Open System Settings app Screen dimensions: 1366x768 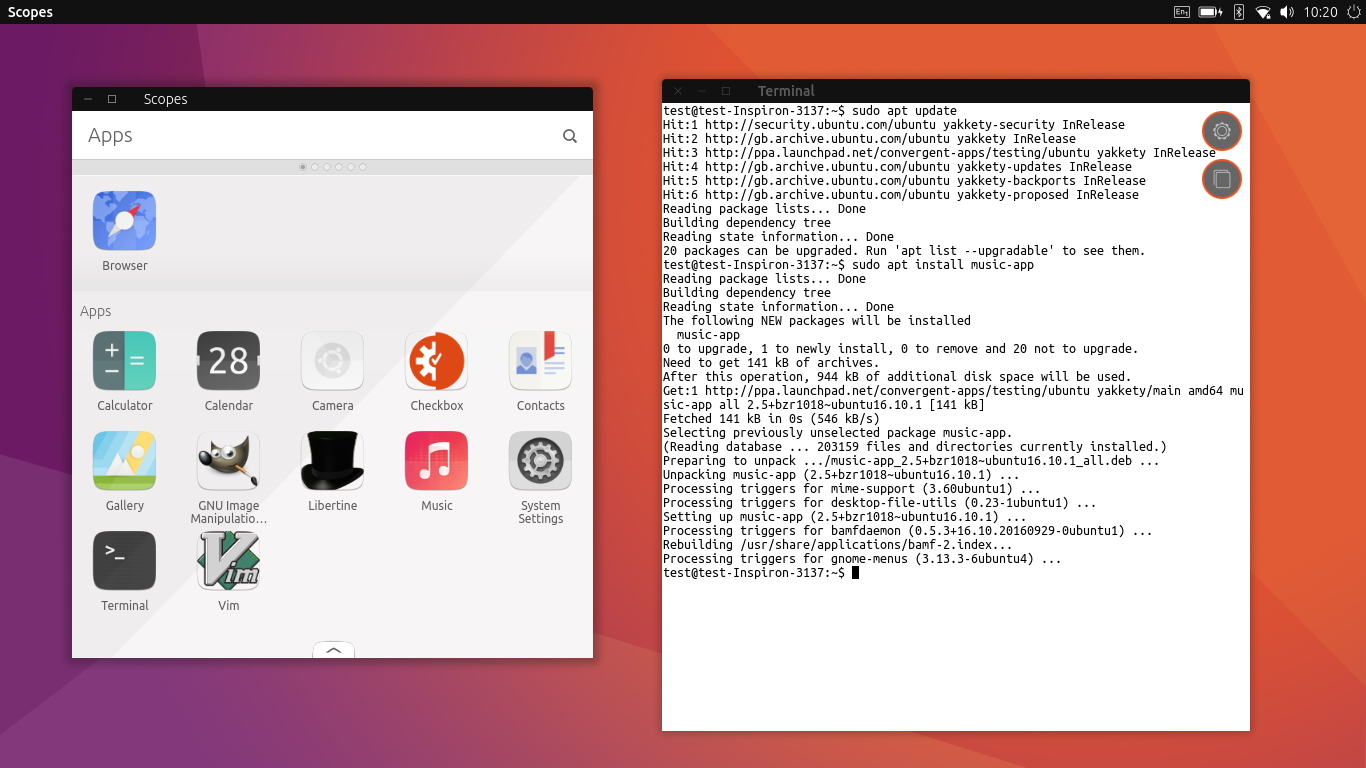point(540,461)
